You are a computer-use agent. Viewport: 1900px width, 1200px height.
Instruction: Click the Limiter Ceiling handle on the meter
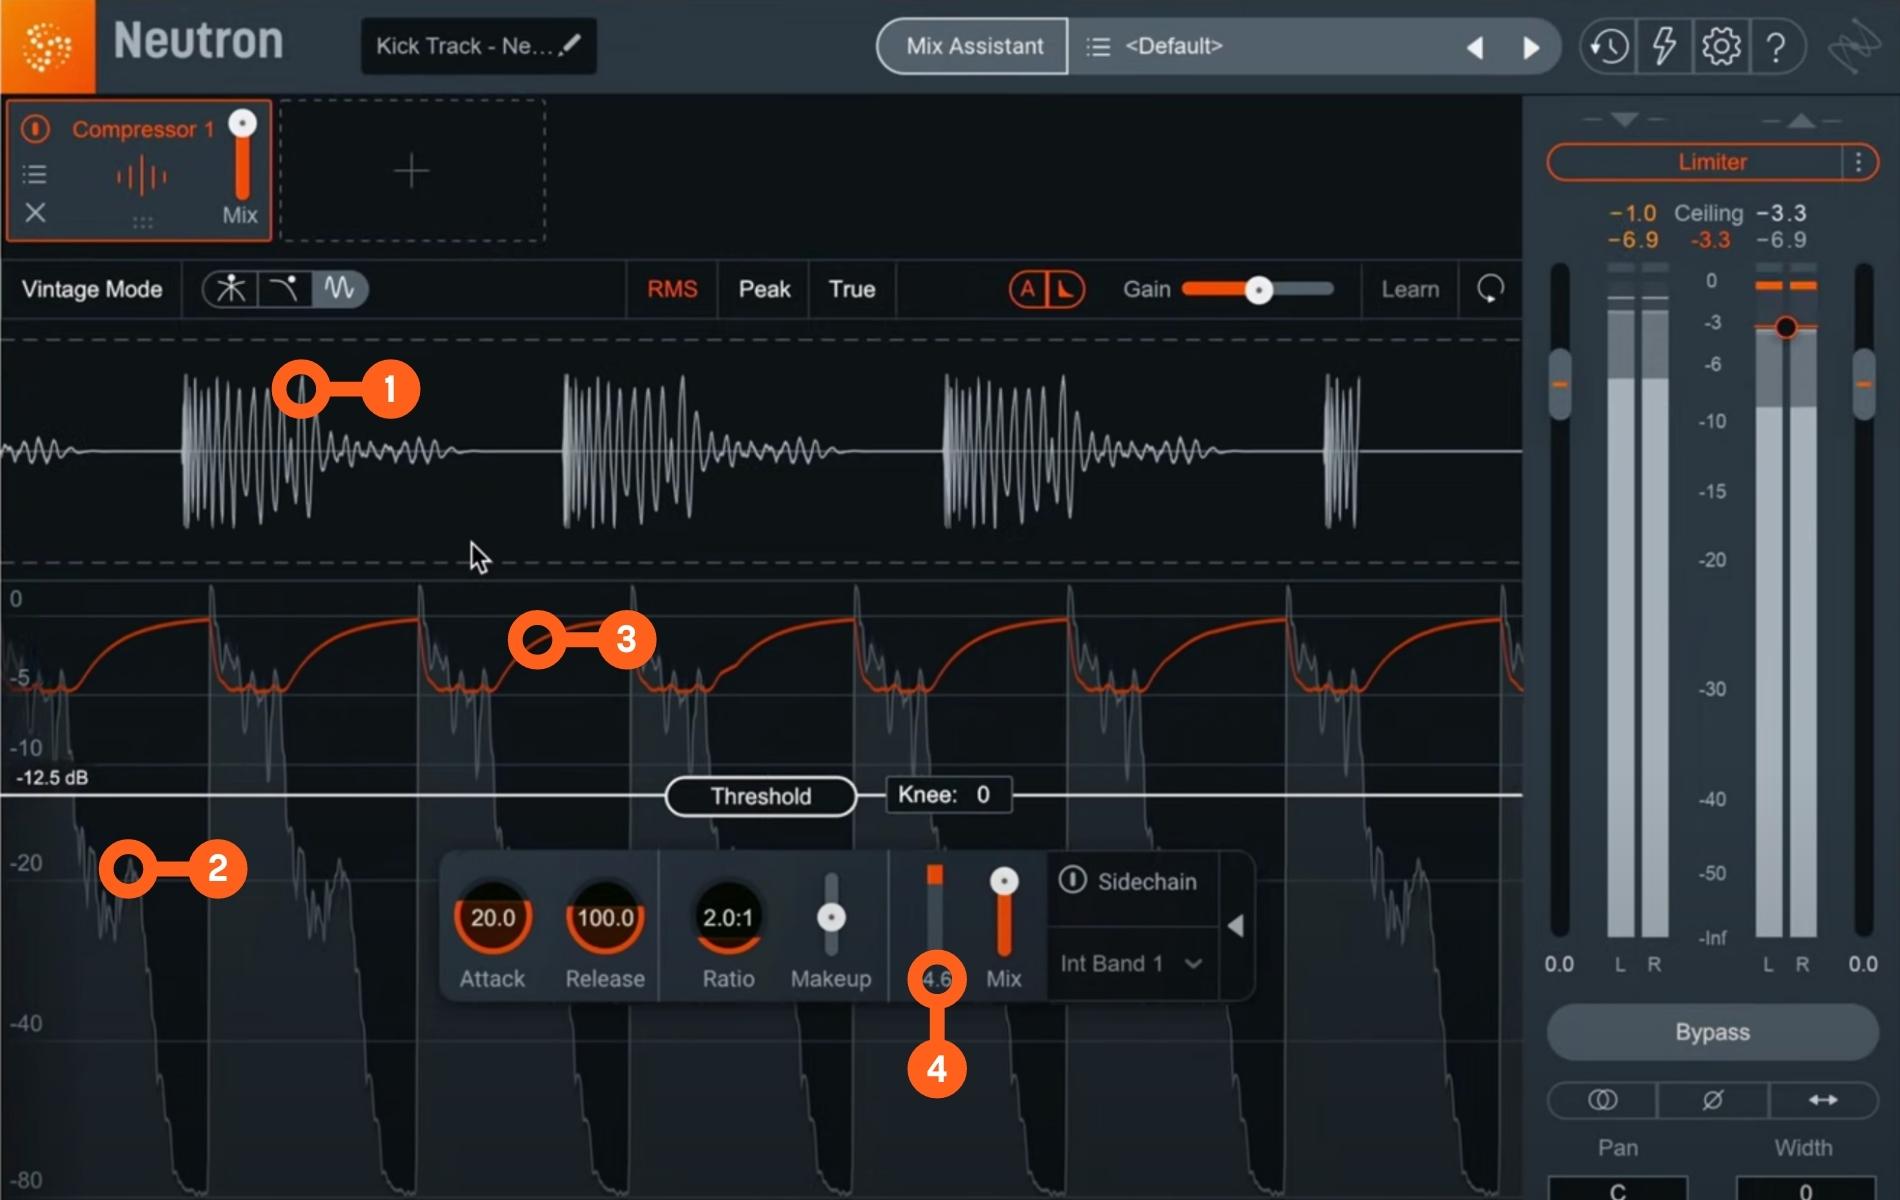(1786, 327)
